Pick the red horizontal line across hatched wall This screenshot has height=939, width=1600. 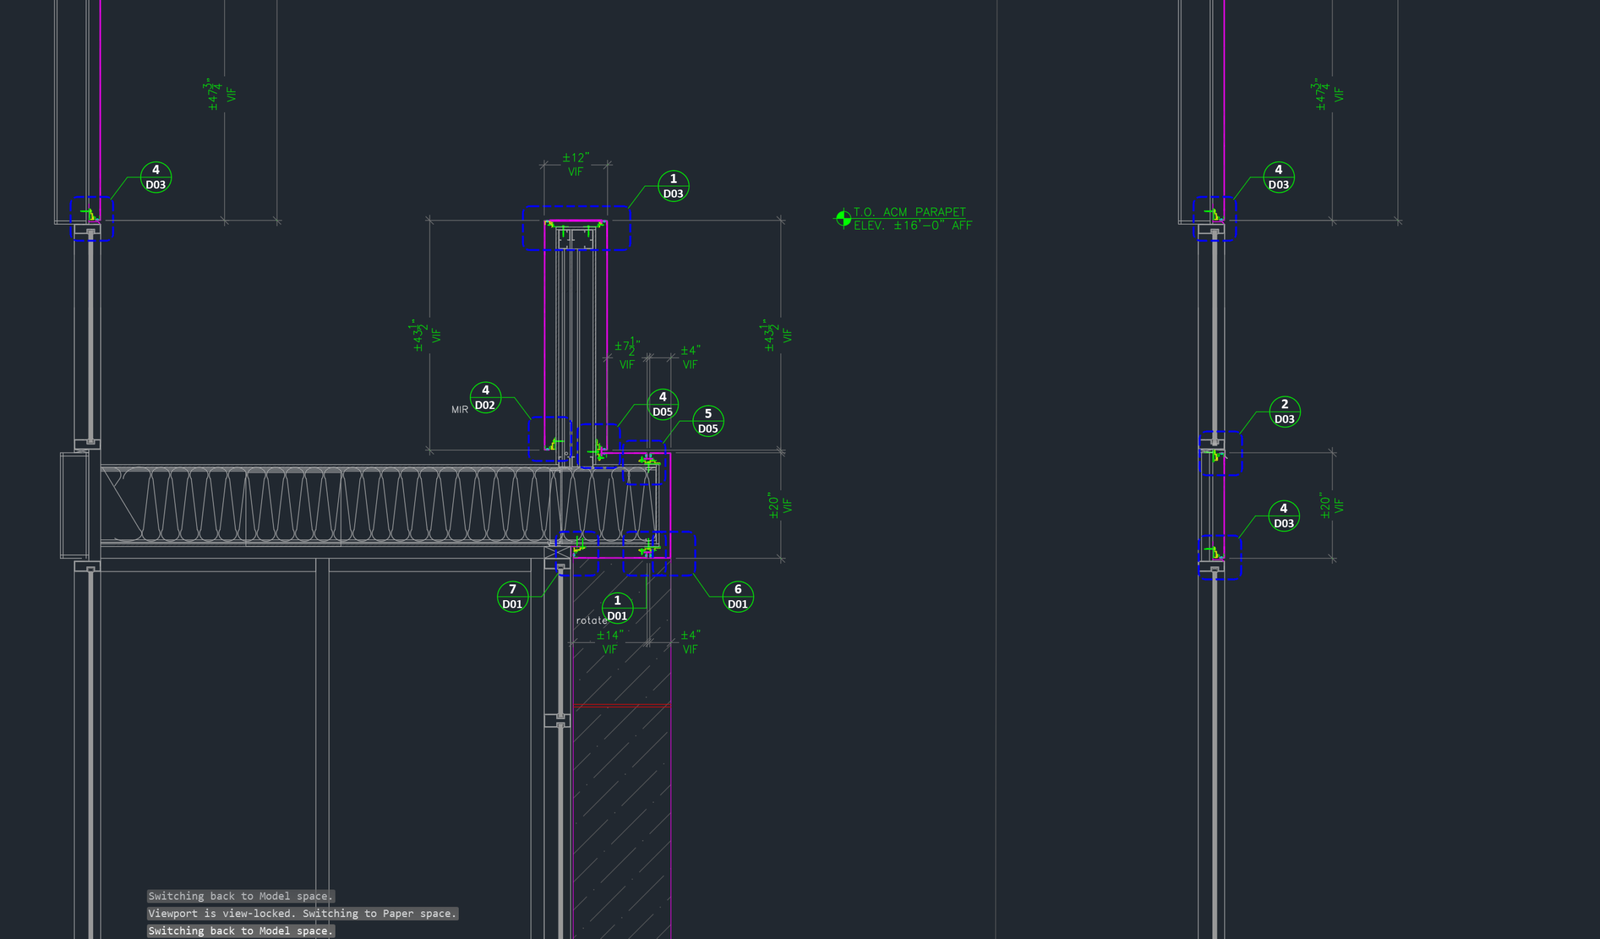click(x=621, y=705)
